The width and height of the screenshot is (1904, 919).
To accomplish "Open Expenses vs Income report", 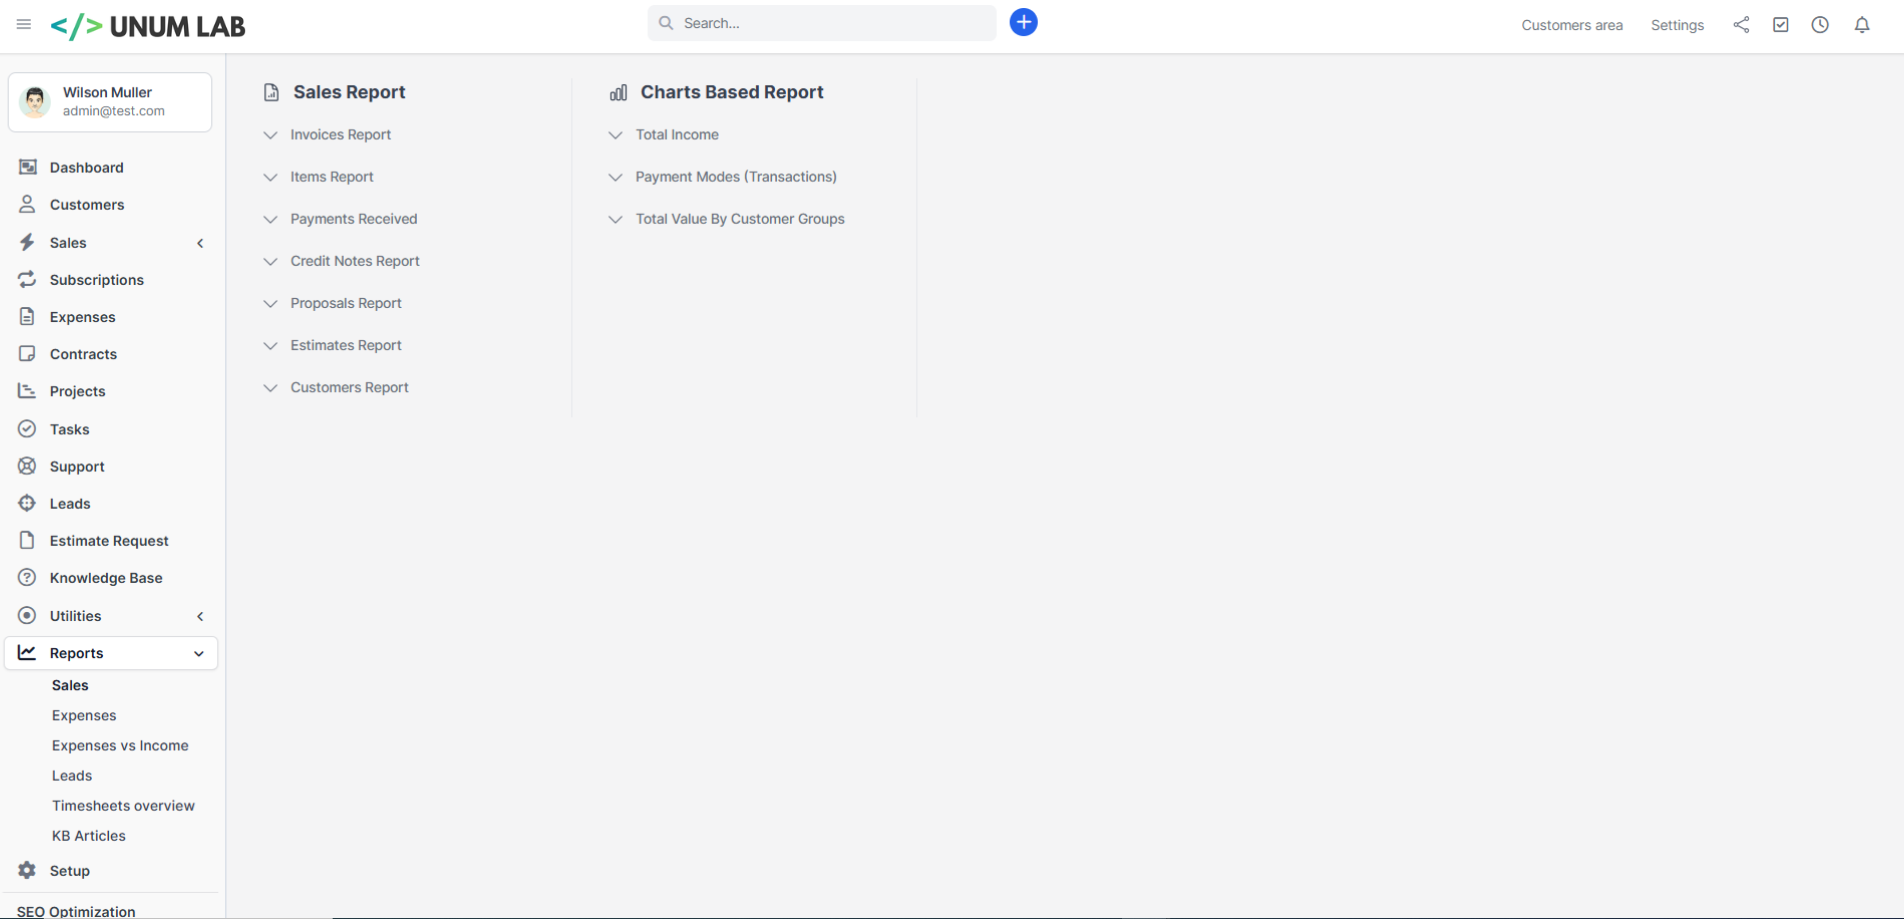I will (120, 745).
